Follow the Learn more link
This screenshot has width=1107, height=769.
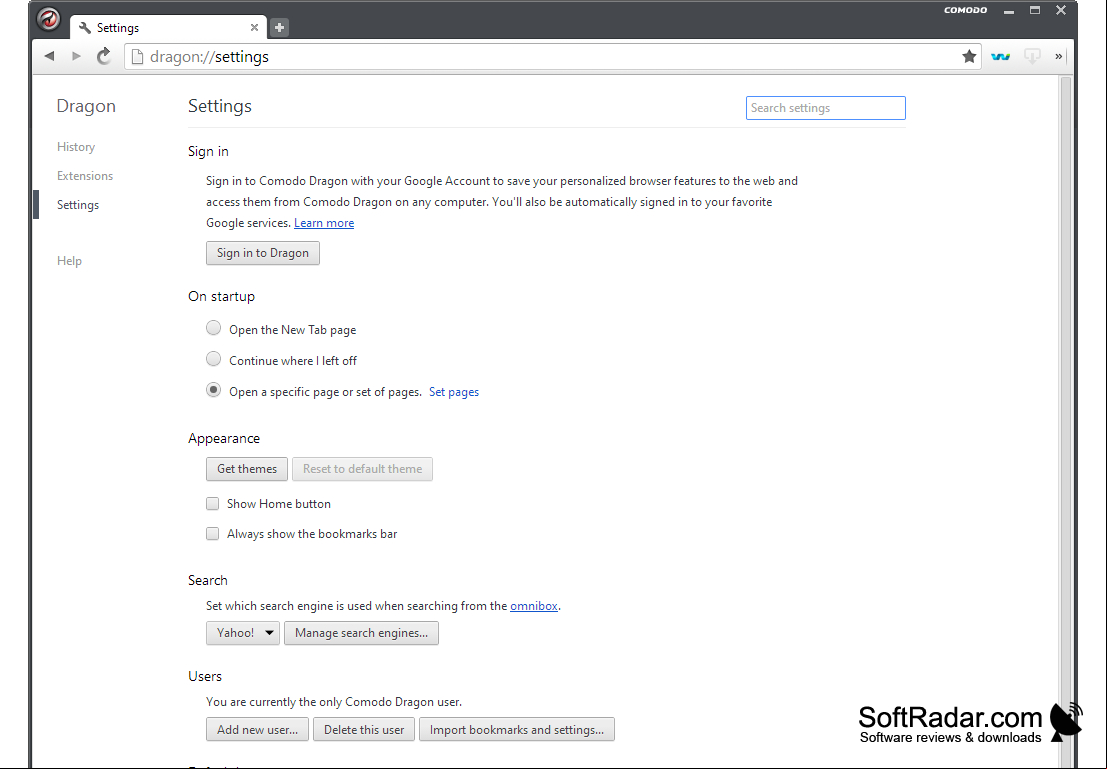[x=324, y=223]
